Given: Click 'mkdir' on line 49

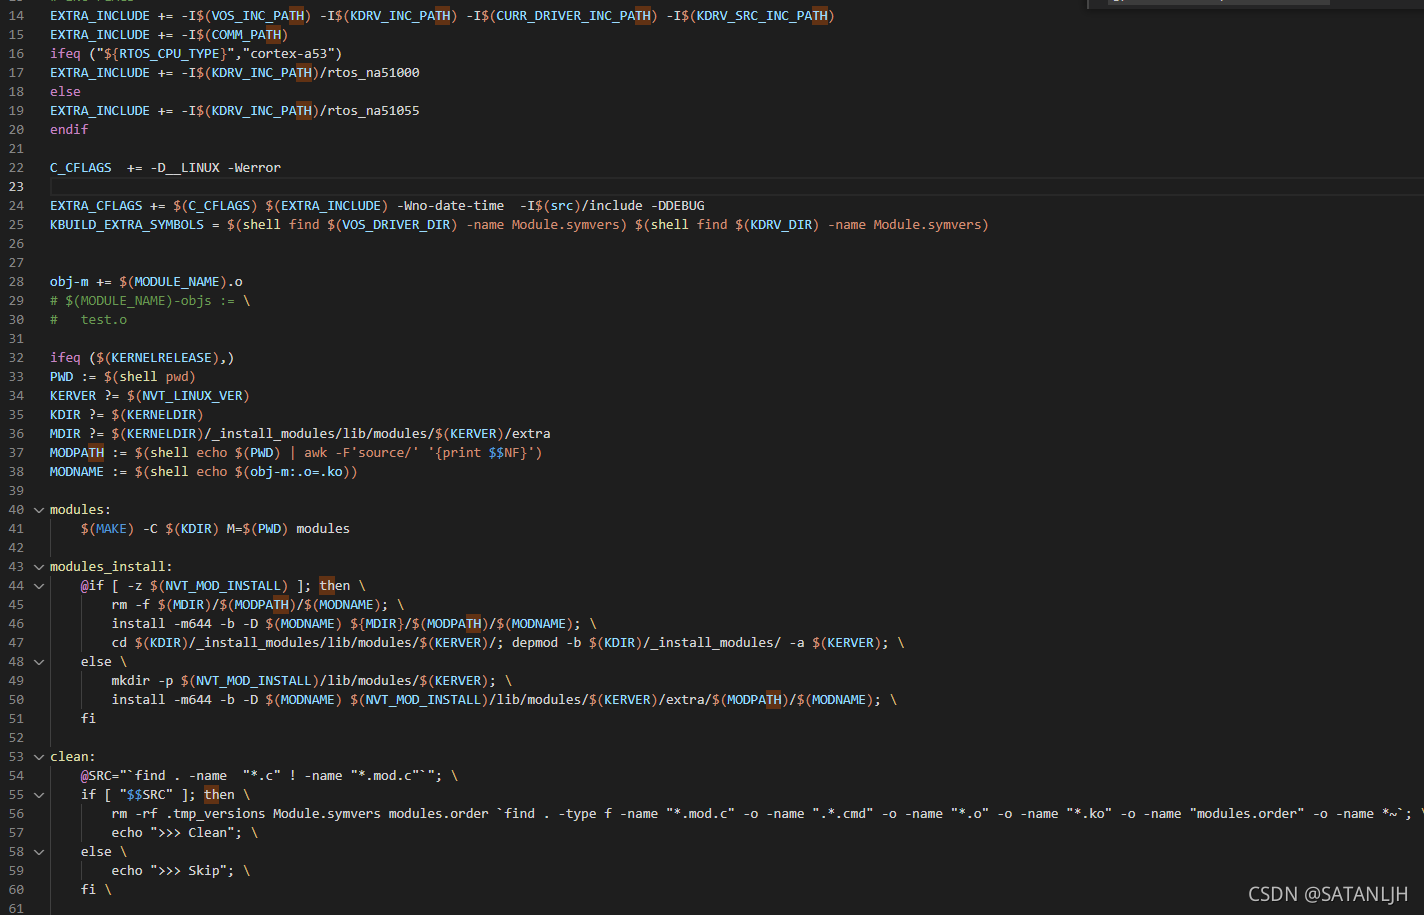Looking at the screenshot, I should coord(131,681).
